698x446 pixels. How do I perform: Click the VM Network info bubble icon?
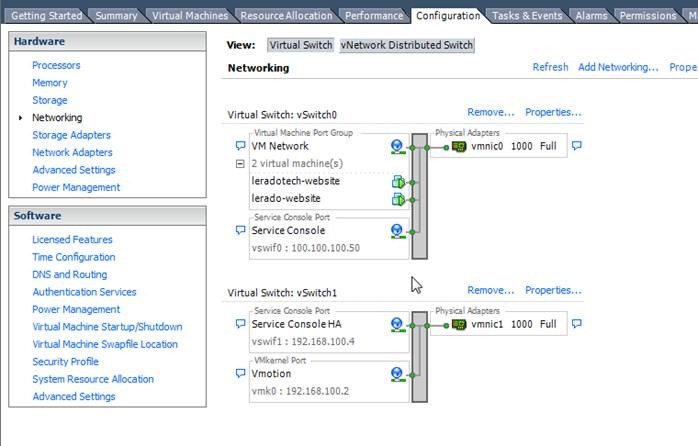click(240, 146)
